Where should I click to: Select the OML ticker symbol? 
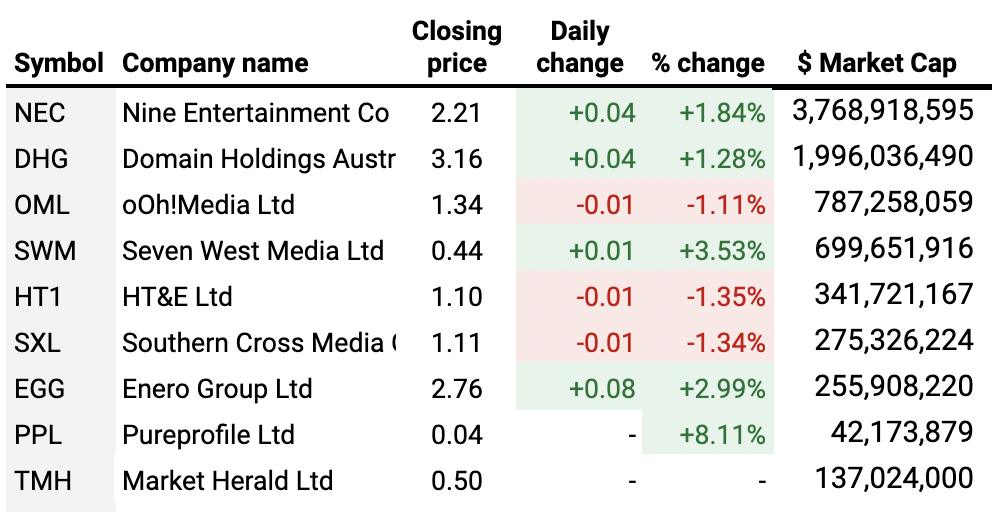tap(42, 205)
